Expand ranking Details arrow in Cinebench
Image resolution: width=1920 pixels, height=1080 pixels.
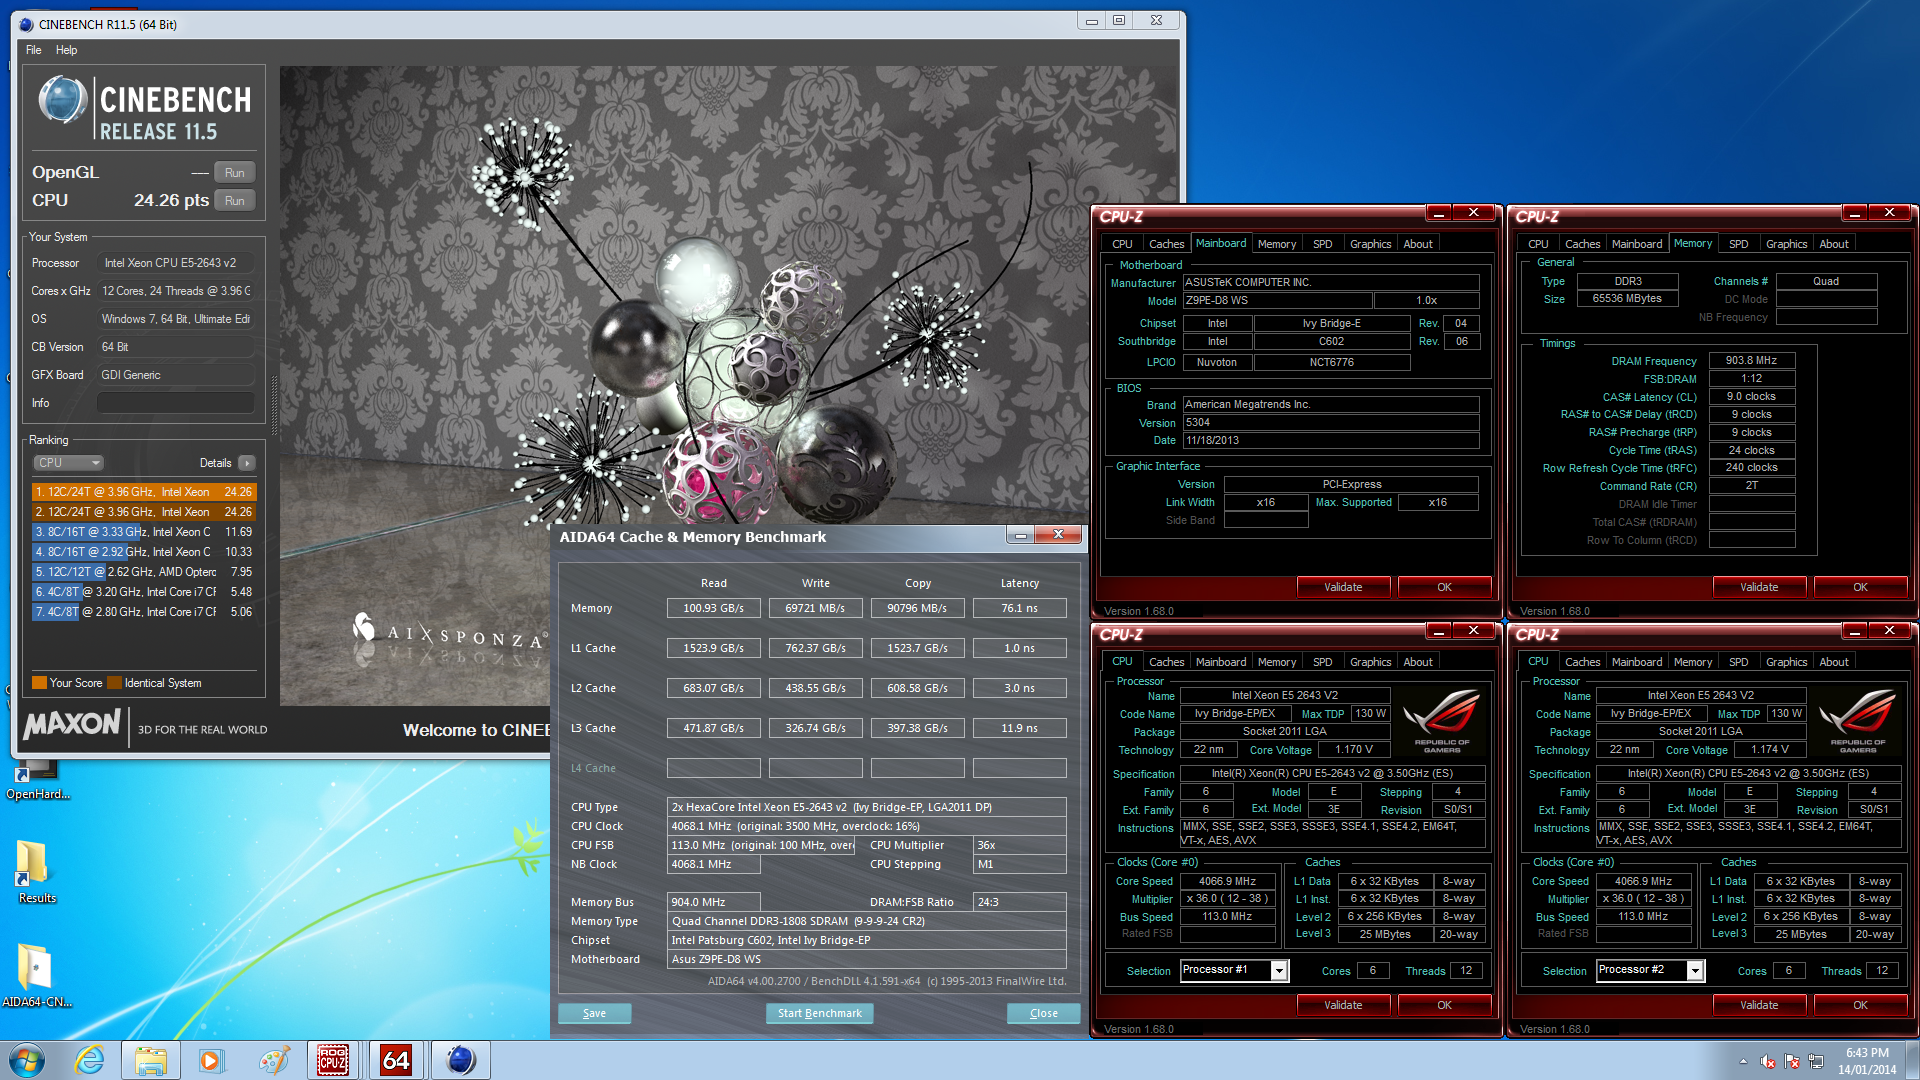pos(247,463)
